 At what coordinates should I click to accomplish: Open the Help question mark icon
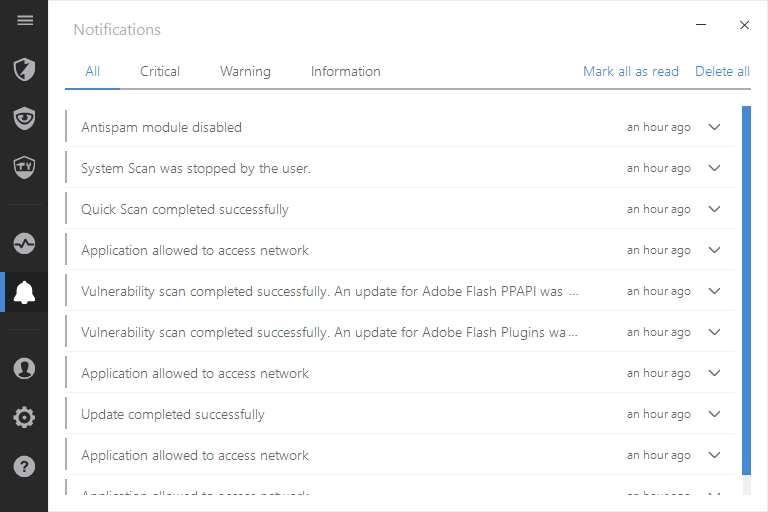tap(25, 466)
